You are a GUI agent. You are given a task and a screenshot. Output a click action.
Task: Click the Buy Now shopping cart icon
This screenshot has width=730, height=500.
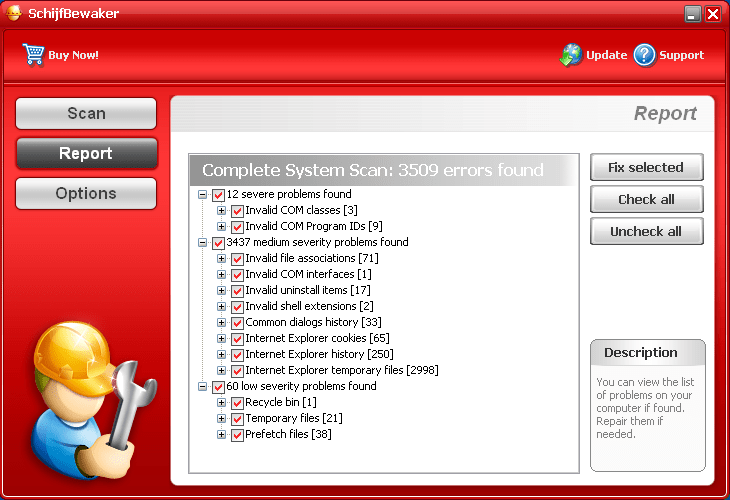pyautogui.click(x=34, y=55)
